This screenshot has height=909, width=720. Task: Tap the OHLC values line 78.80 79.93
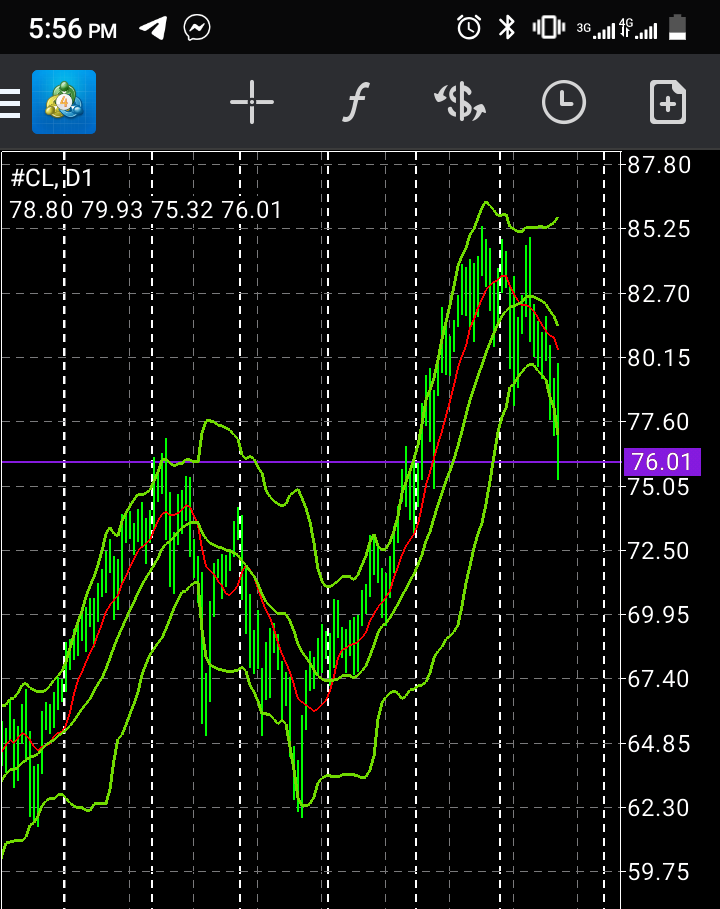[146, 210]
